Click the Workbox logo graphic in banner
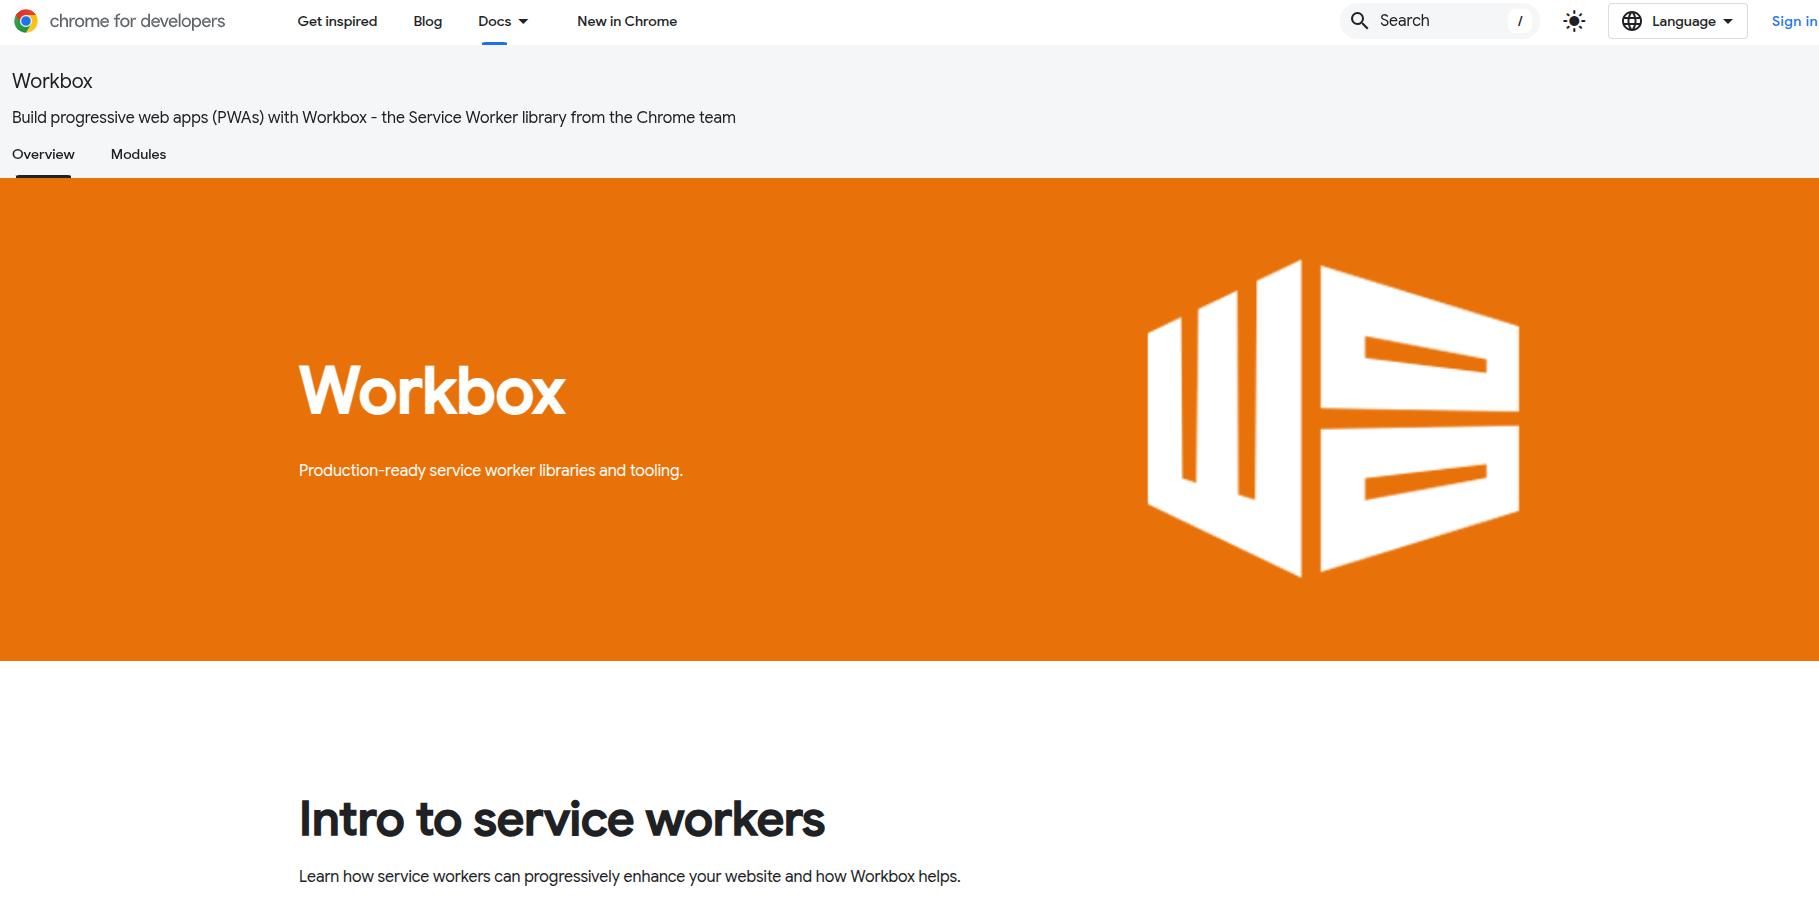This screenshot has width=1819, height=907. point(1333,418)
